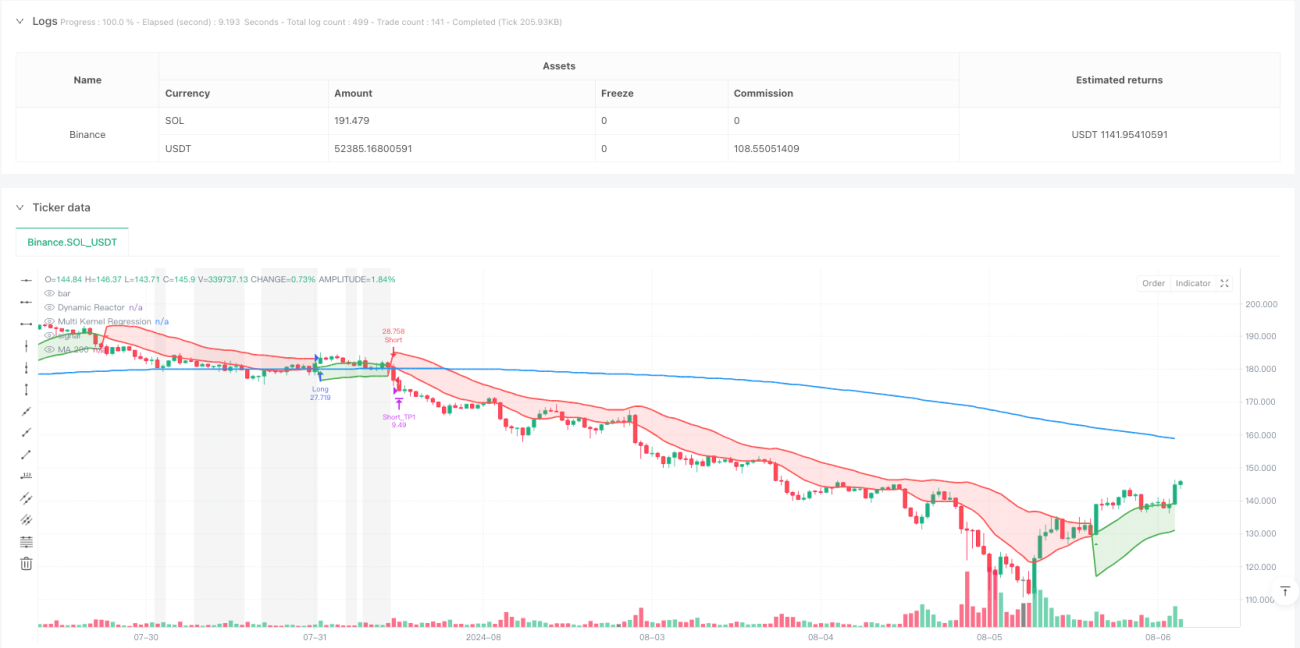This screenshot has width=1300, height=648.
Task: Switch to the Binance.SOL_USDT tab
Action: (72, 242)
